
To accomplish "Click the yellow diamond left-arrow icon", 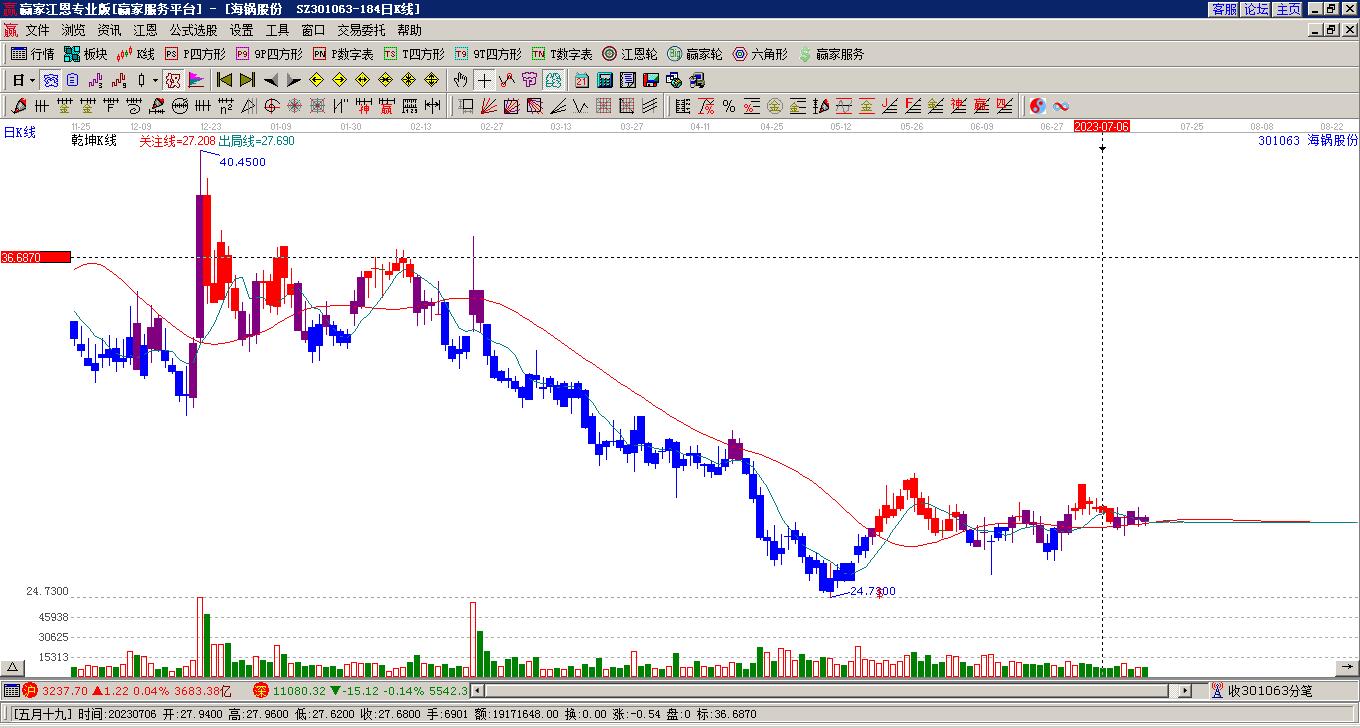I will [317, 80].
